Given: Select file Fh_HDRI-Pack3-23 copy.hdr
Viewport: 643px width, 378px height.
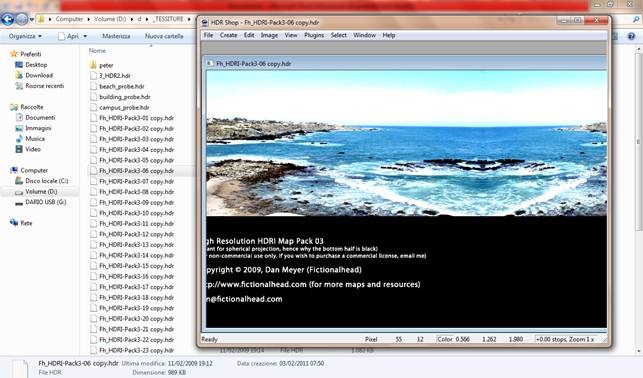Looking at the screenshot, I should click(137, 351).
